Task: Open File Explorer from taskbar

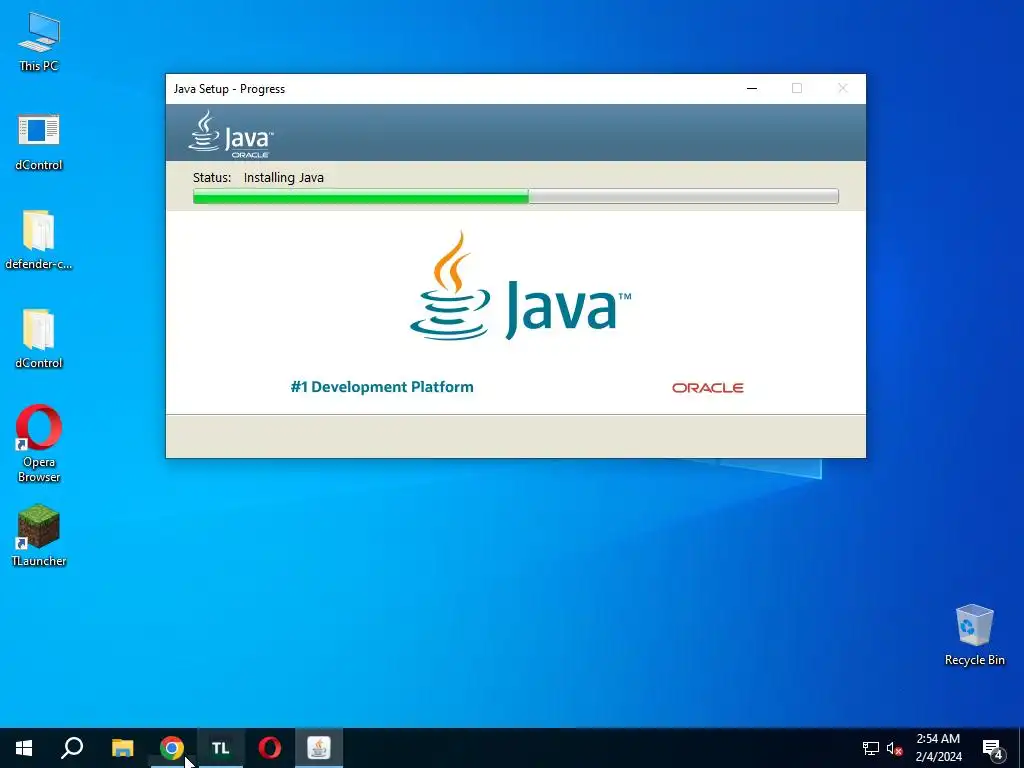Action: click(x=122, y=748)
